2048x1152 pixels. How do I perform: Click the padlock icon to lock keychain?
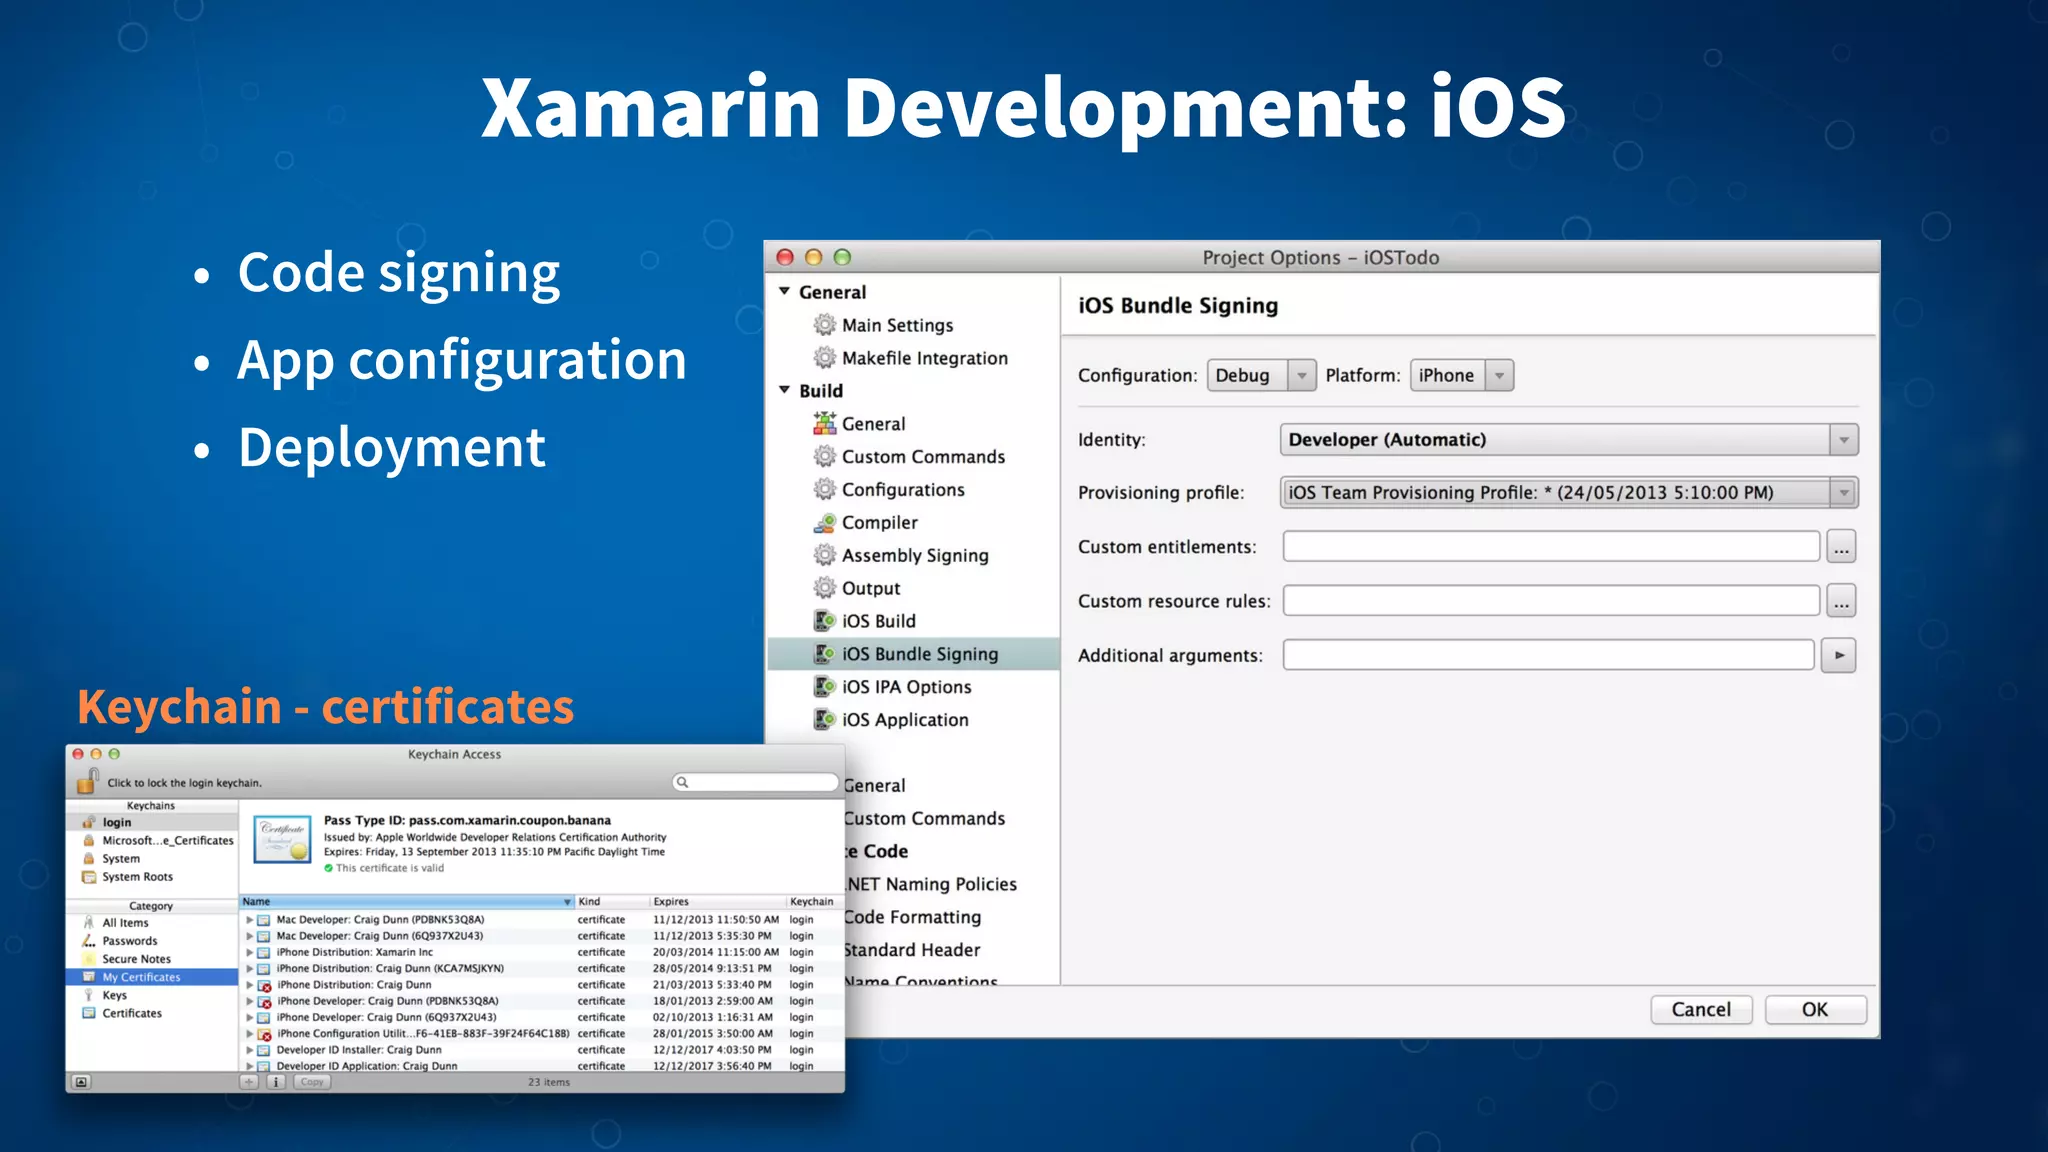point(88,780)
